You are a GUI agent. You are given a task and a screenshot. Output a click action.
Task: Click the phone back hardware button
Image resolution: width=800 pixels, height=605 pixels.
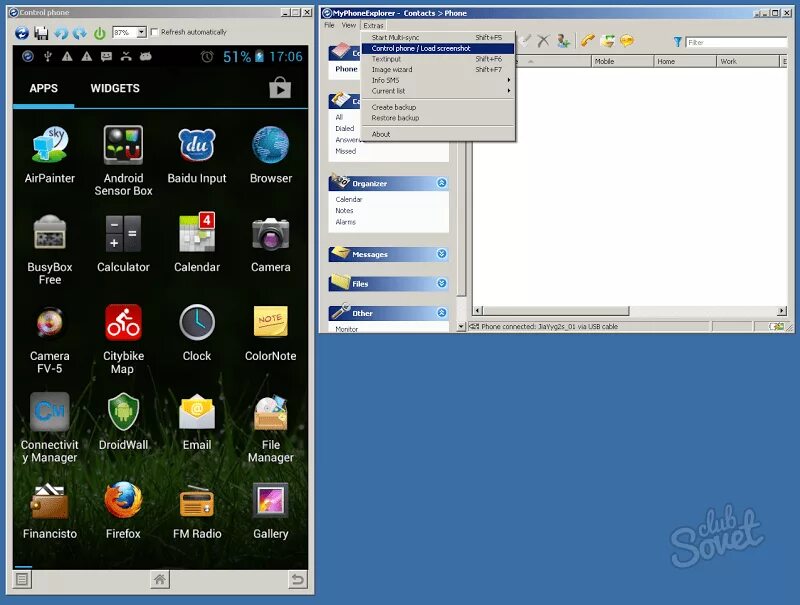click(x=297, y=579)
